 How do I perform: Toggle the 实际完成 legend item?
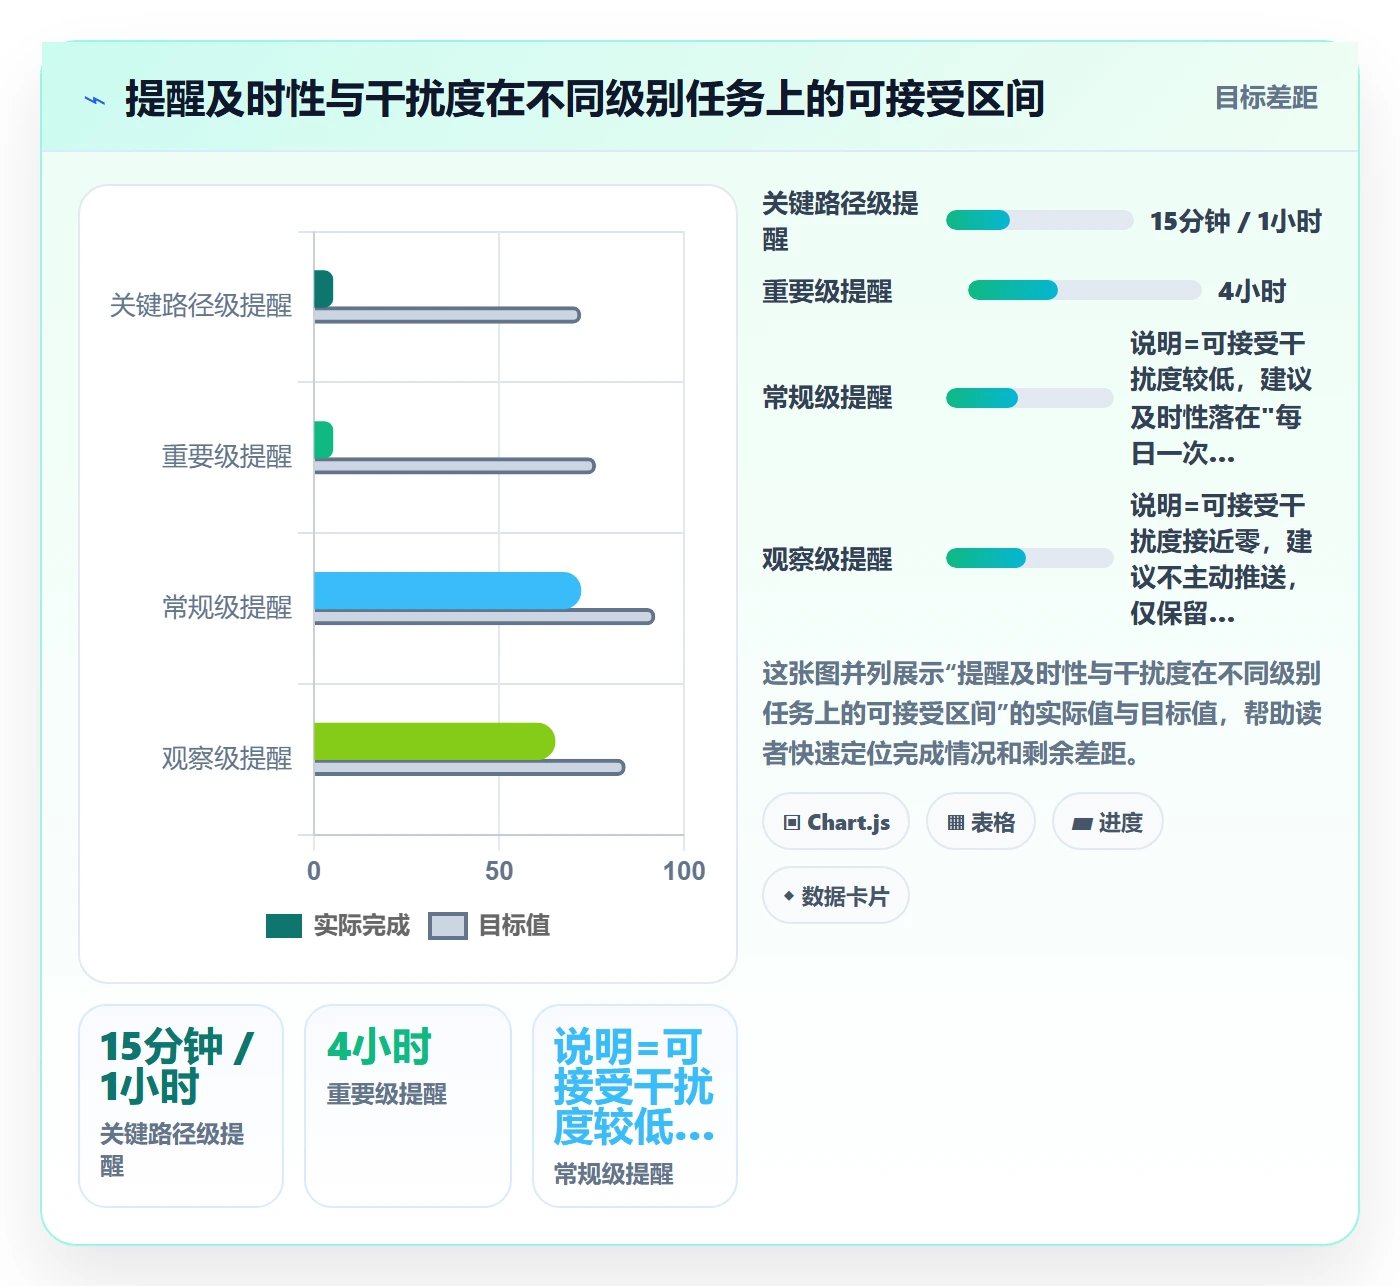pos(338,926)
